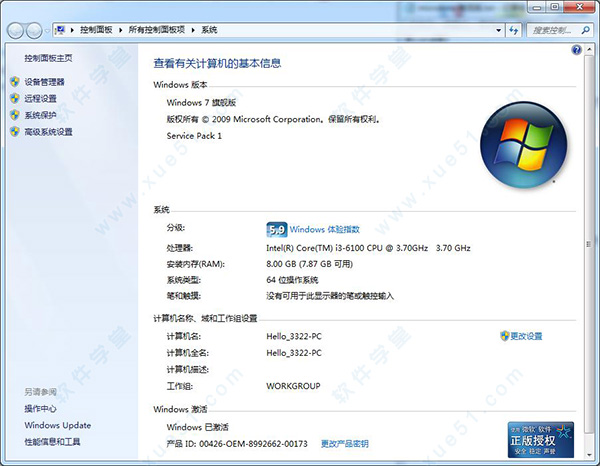Click the 64 位操作系统 value
Image resolution: width=600 pixels, height=466 pixels.
click(x=292, y=280)
